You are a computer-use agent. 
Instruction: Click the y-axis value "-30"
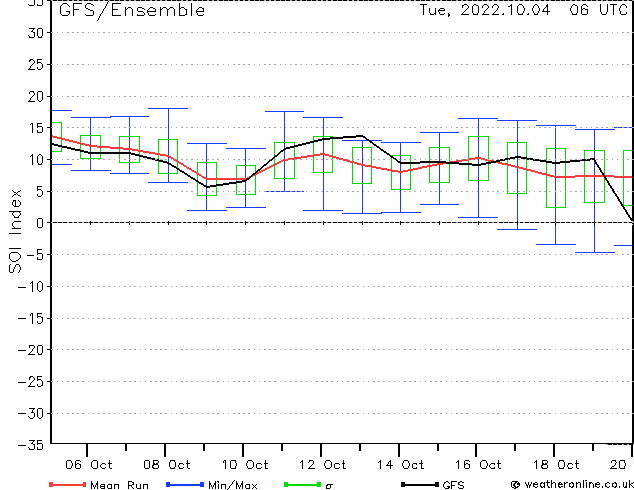[x=31, y=414]
